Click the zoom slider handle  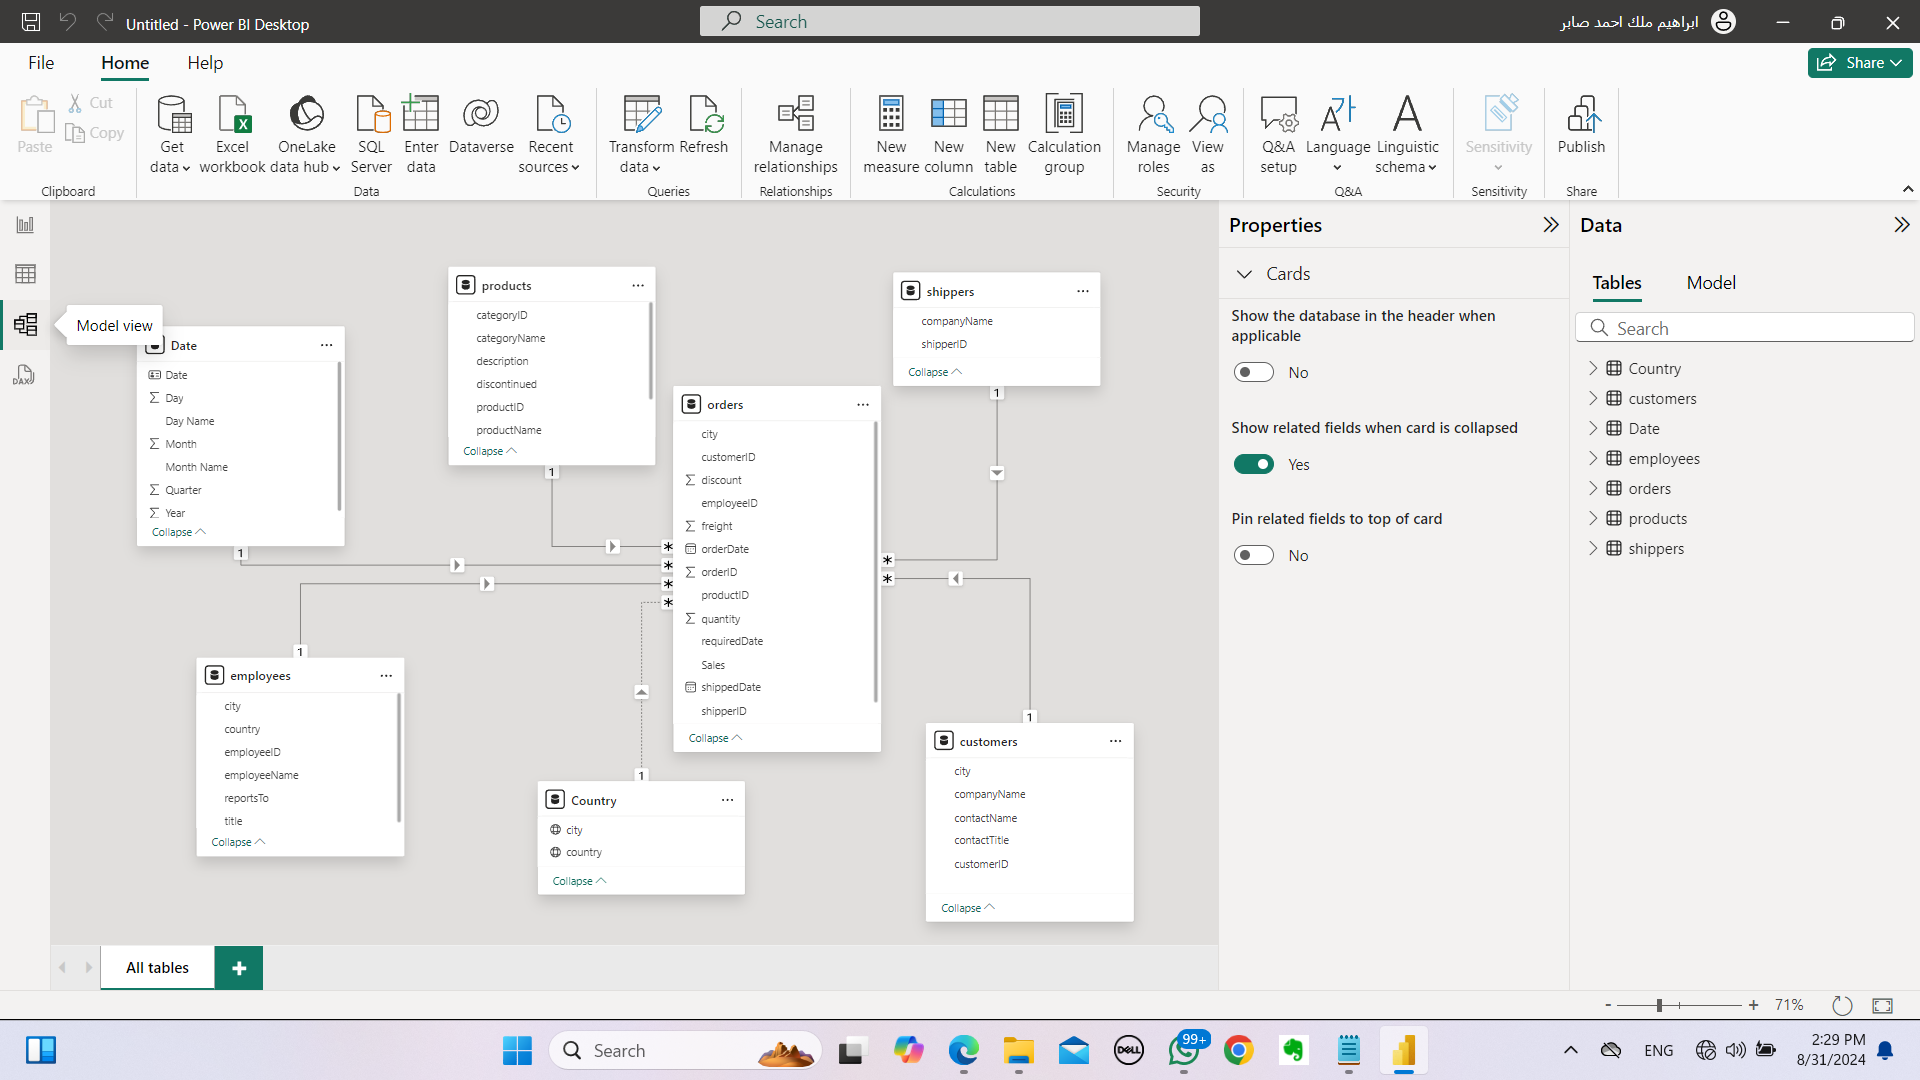click(1659, 1005)
